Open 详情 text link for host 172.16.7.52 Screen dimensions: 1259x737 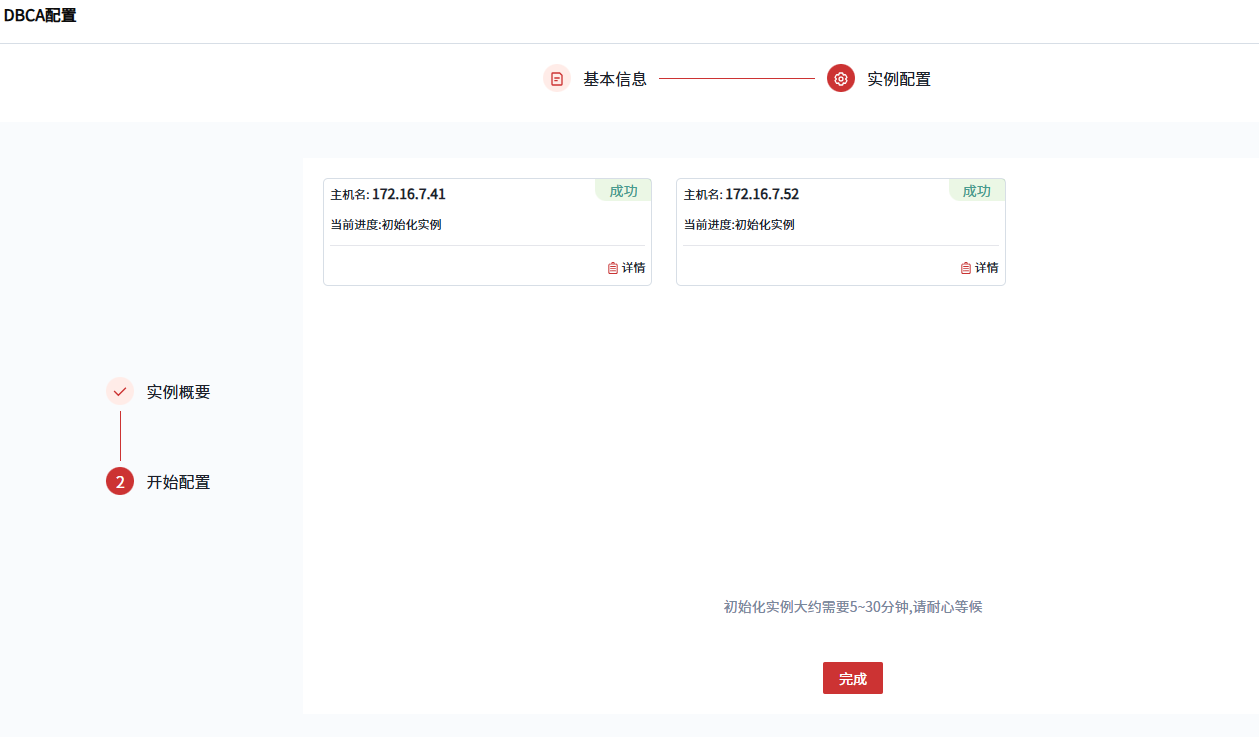(987, 268)
